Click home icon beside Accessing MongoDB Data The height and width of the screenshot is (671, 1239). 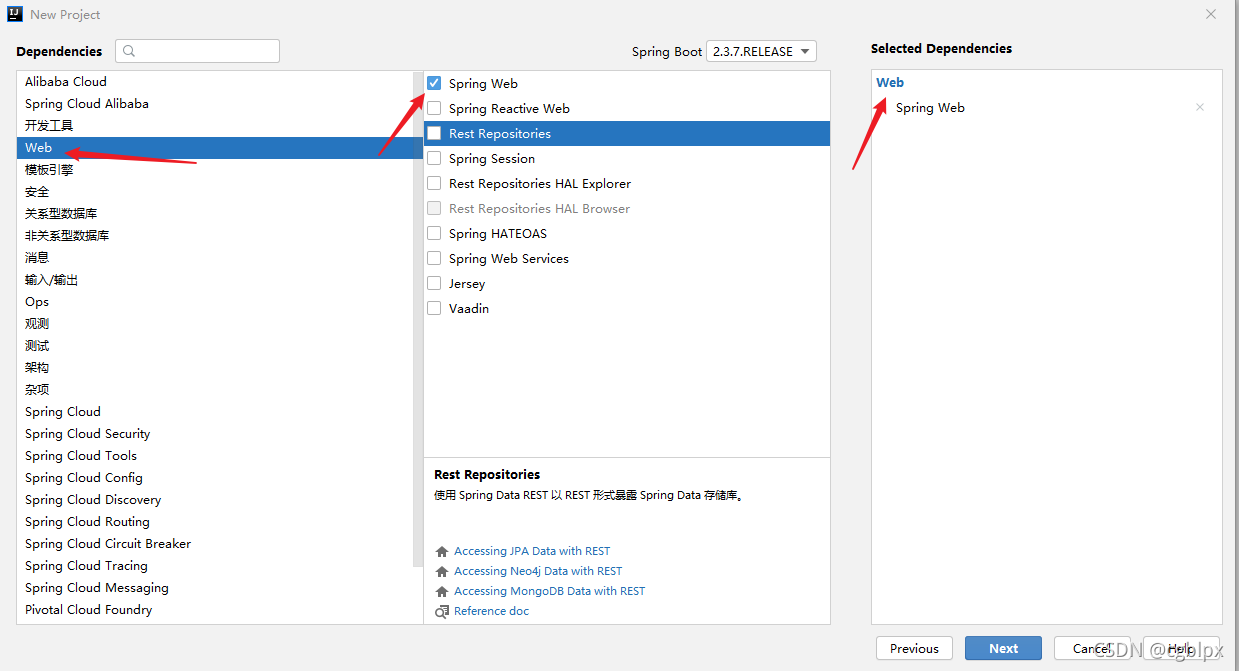click(x=442, y=591)
